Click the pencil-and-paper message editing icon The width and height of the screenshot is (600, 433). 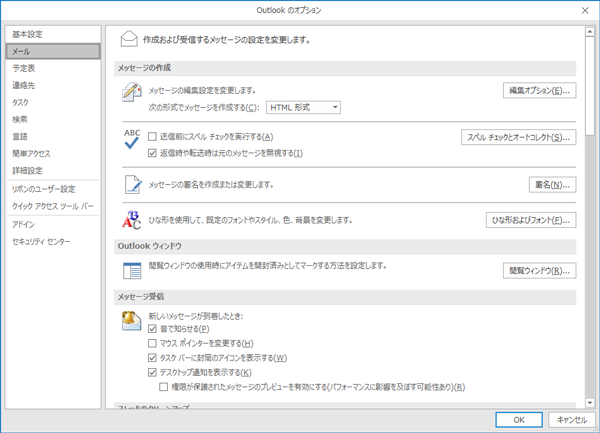(x=131, y=92)
